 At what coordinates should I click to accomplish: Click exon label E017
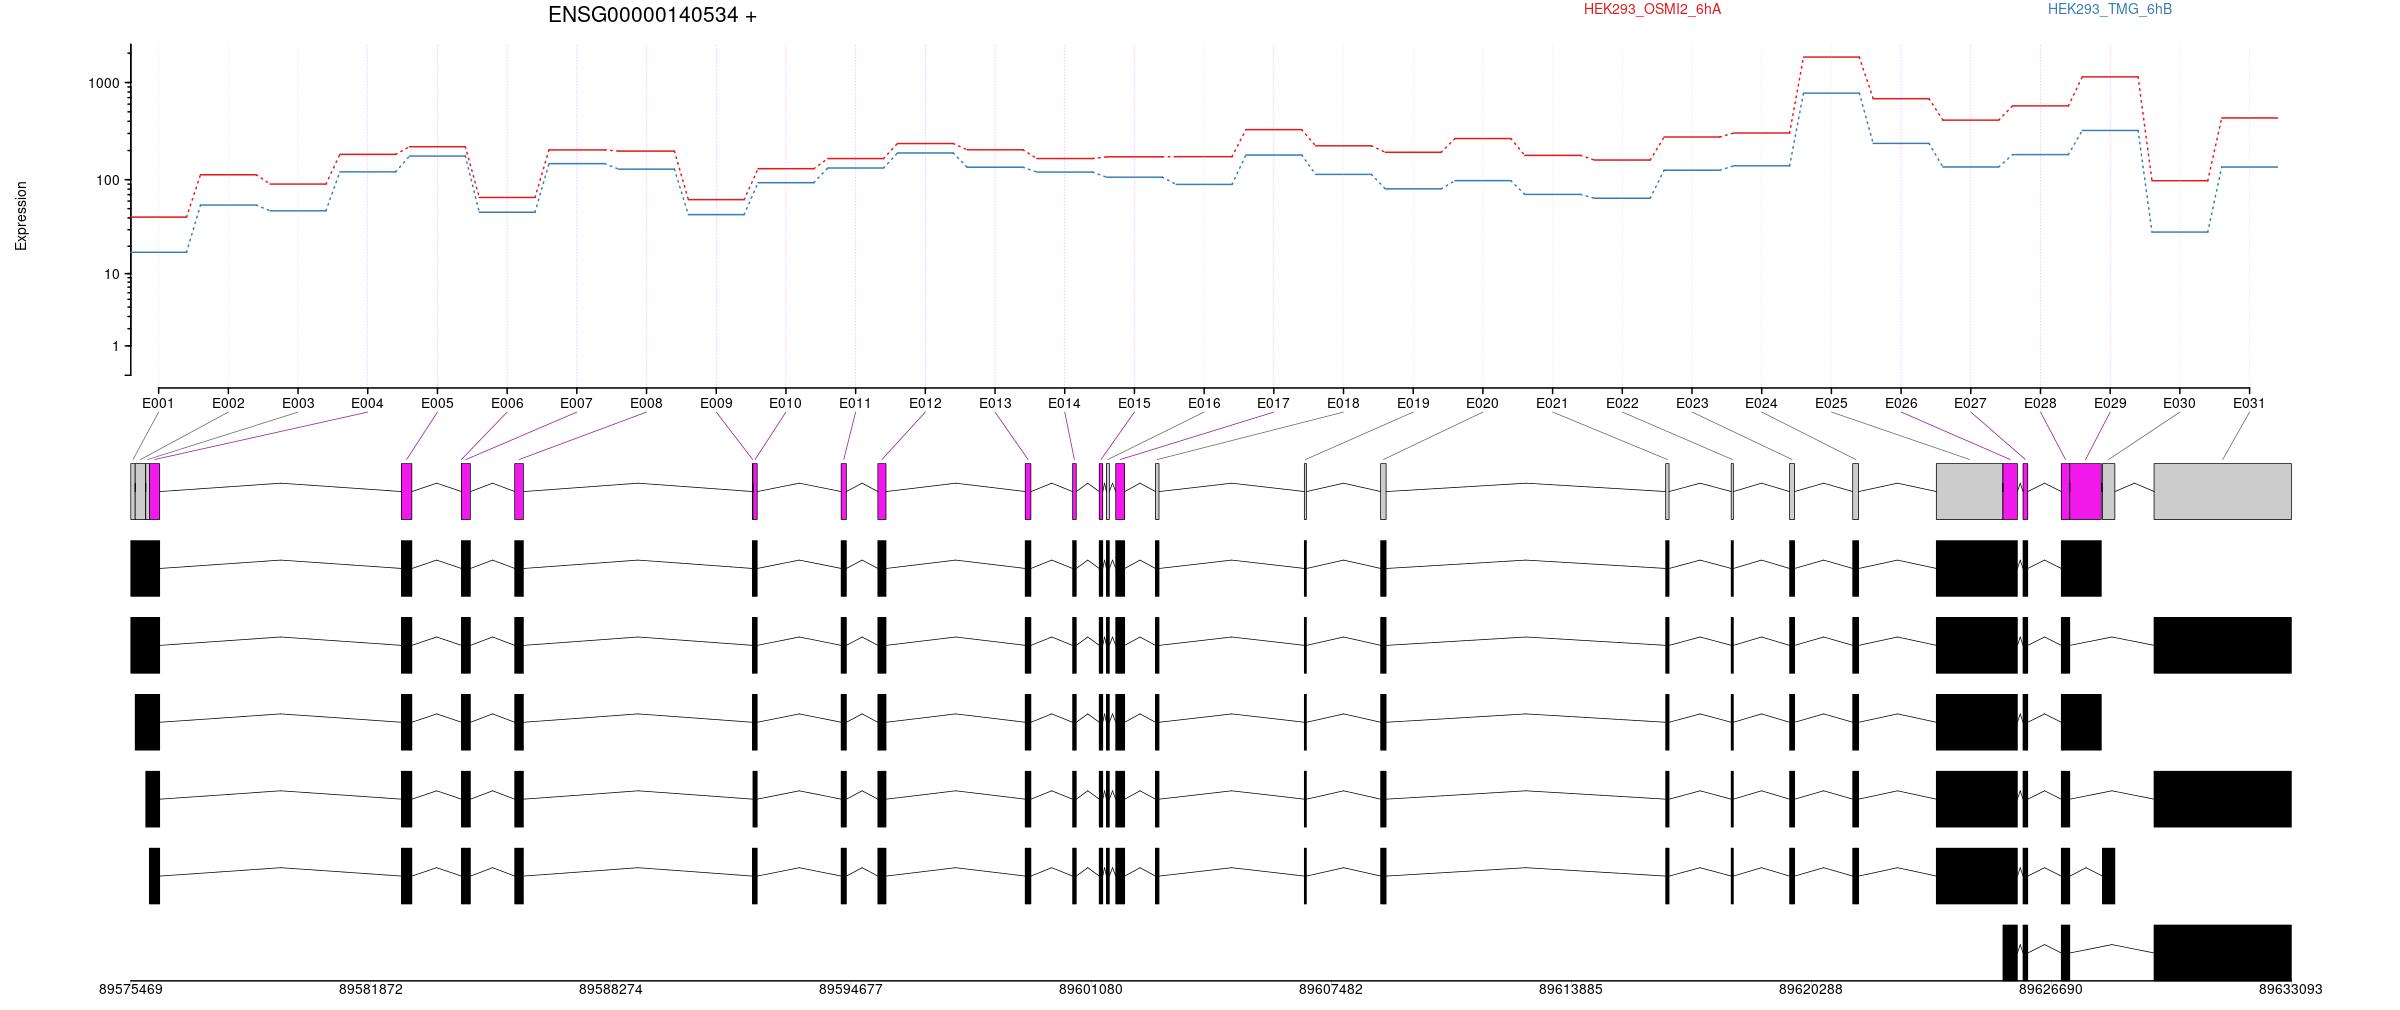pyautogui.click(x=1273, y=403)
